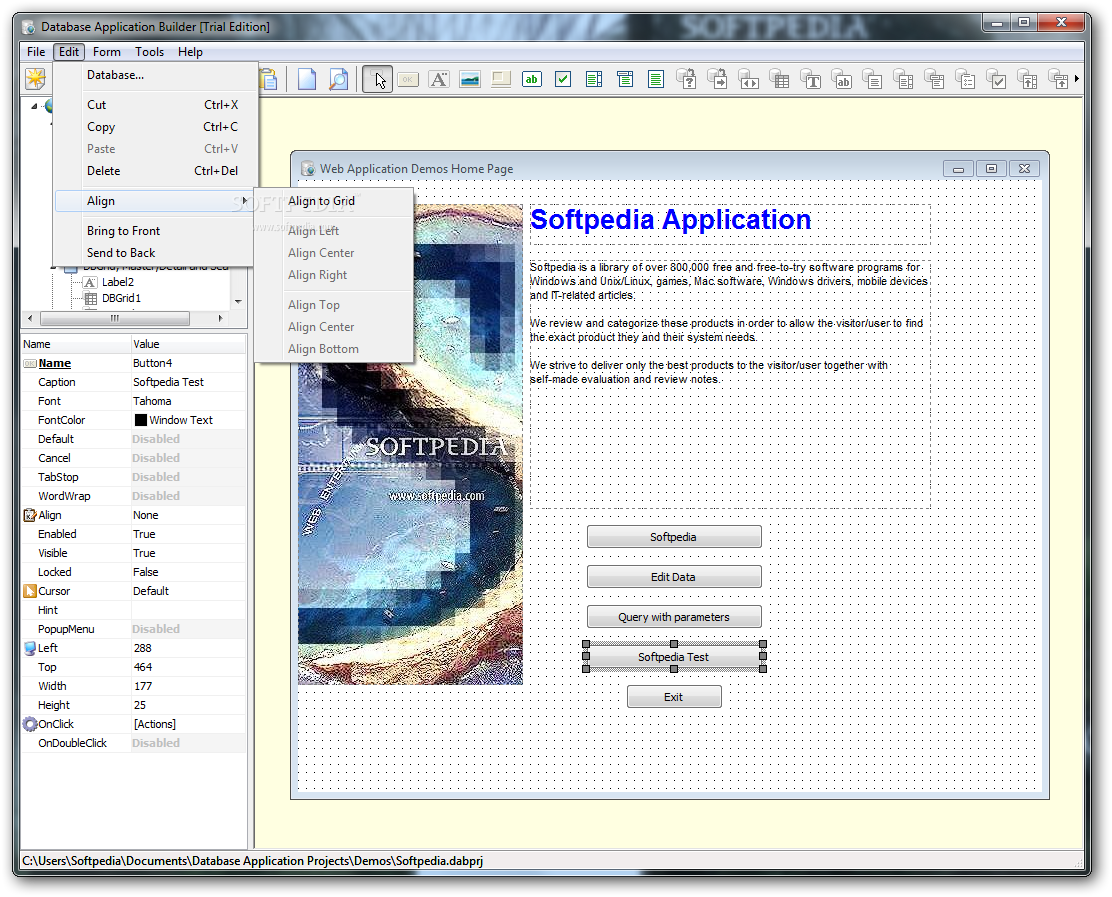Open the File menu

click(x=35, y=52)
